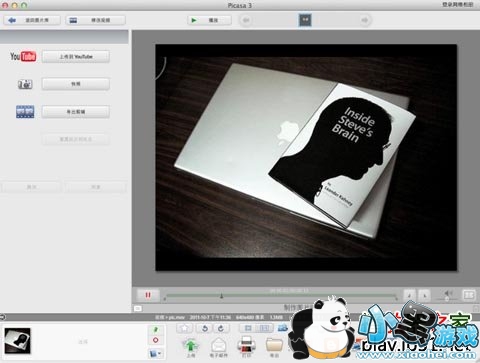Click the Upload to YouTube button
The height and width of the screenshot is (363, 480).
[76, 57]
